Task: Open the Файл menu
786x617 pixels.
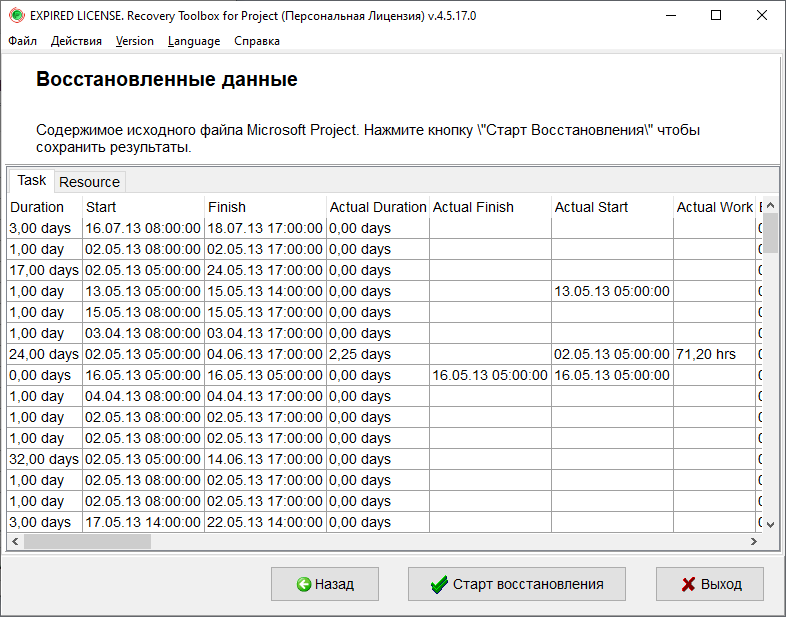Action: point(23,41)
